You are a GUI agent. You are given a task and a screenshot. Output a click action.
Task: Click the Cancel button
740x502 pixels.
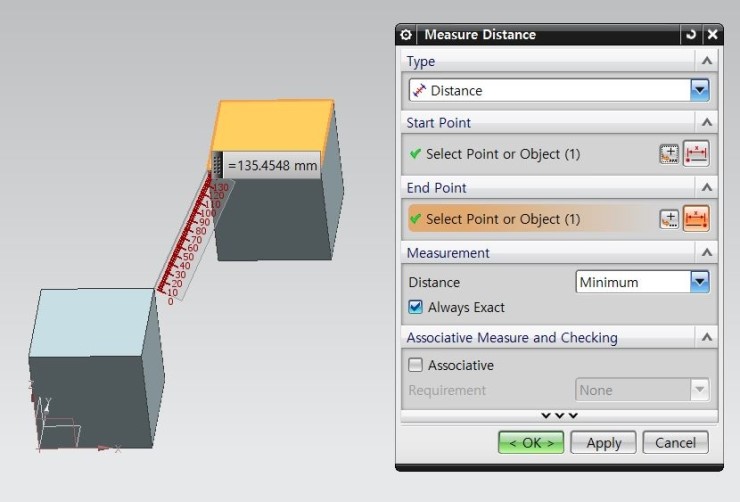pos(675,443)
